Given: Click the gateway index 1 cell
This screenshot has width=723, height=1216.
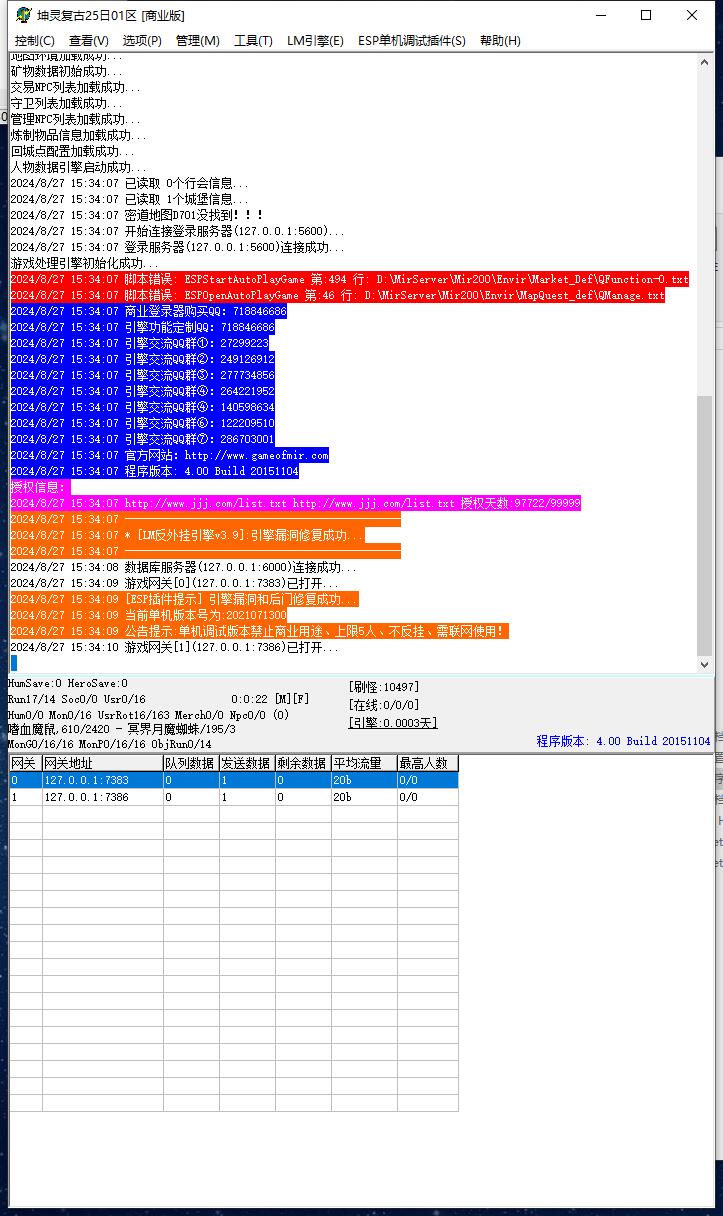Looking at the screenshot, I should click(x=25, y=797).
